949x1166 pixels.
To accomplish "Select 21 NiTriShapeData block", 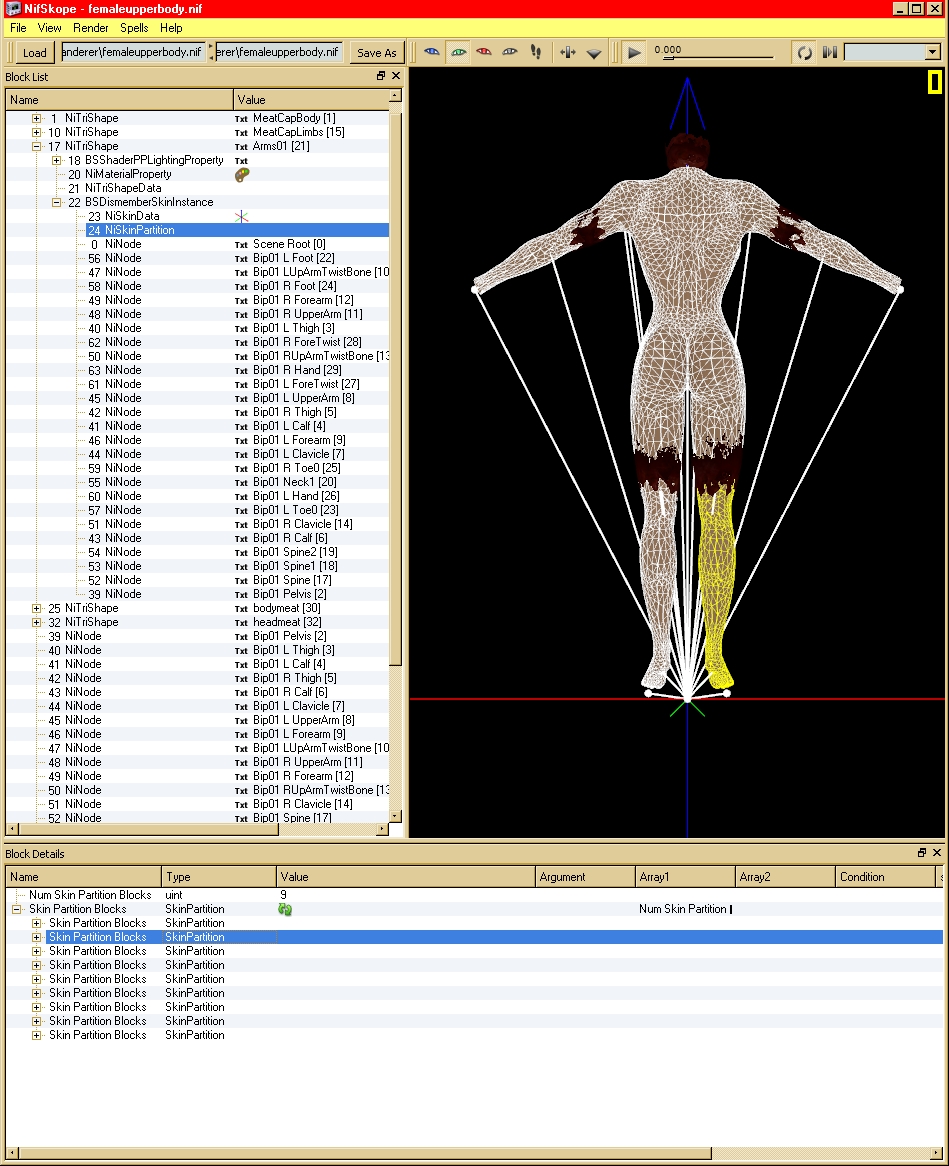I will 115,188.
